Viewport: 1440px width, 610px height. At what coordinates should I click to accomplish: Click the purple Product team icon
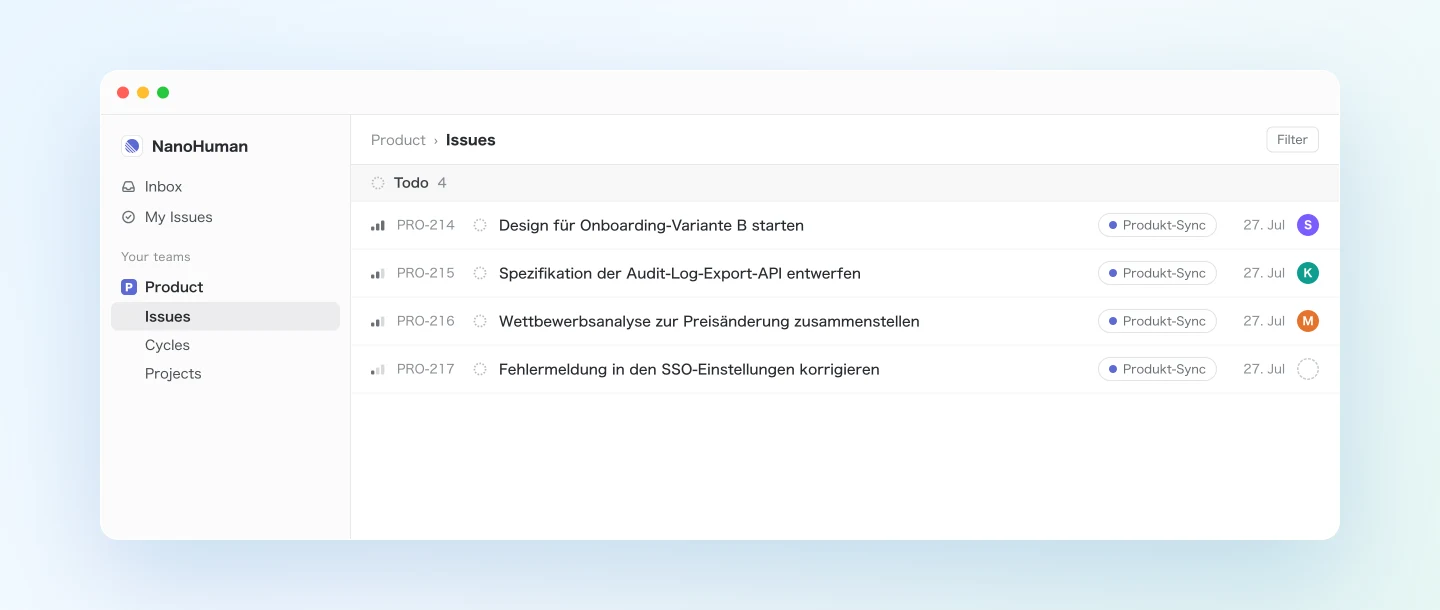129,287
